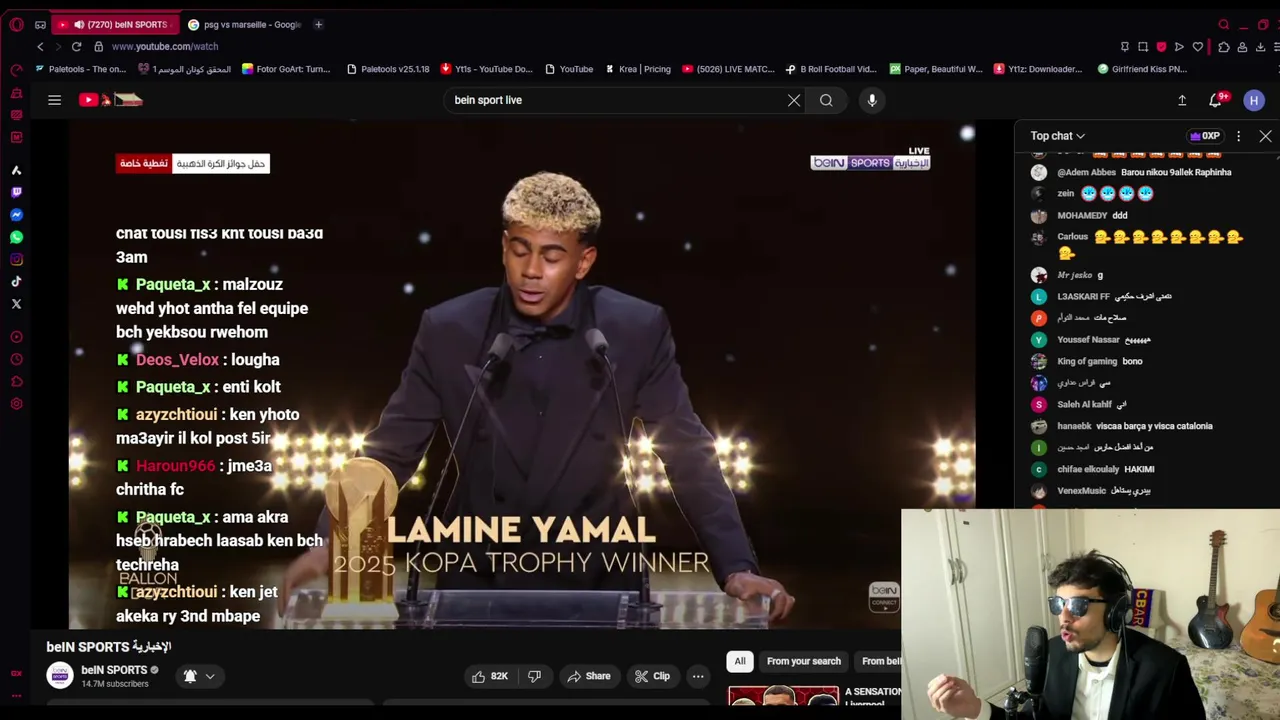Viewport: 1280px width, 720px height.
Task: Share the video using Share button
Action: tap(588, 676)
